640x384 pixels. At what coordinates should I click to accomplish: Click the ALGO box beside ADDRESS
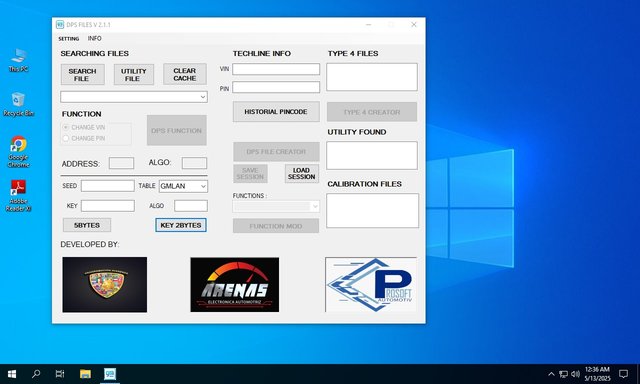coord(194,163)
